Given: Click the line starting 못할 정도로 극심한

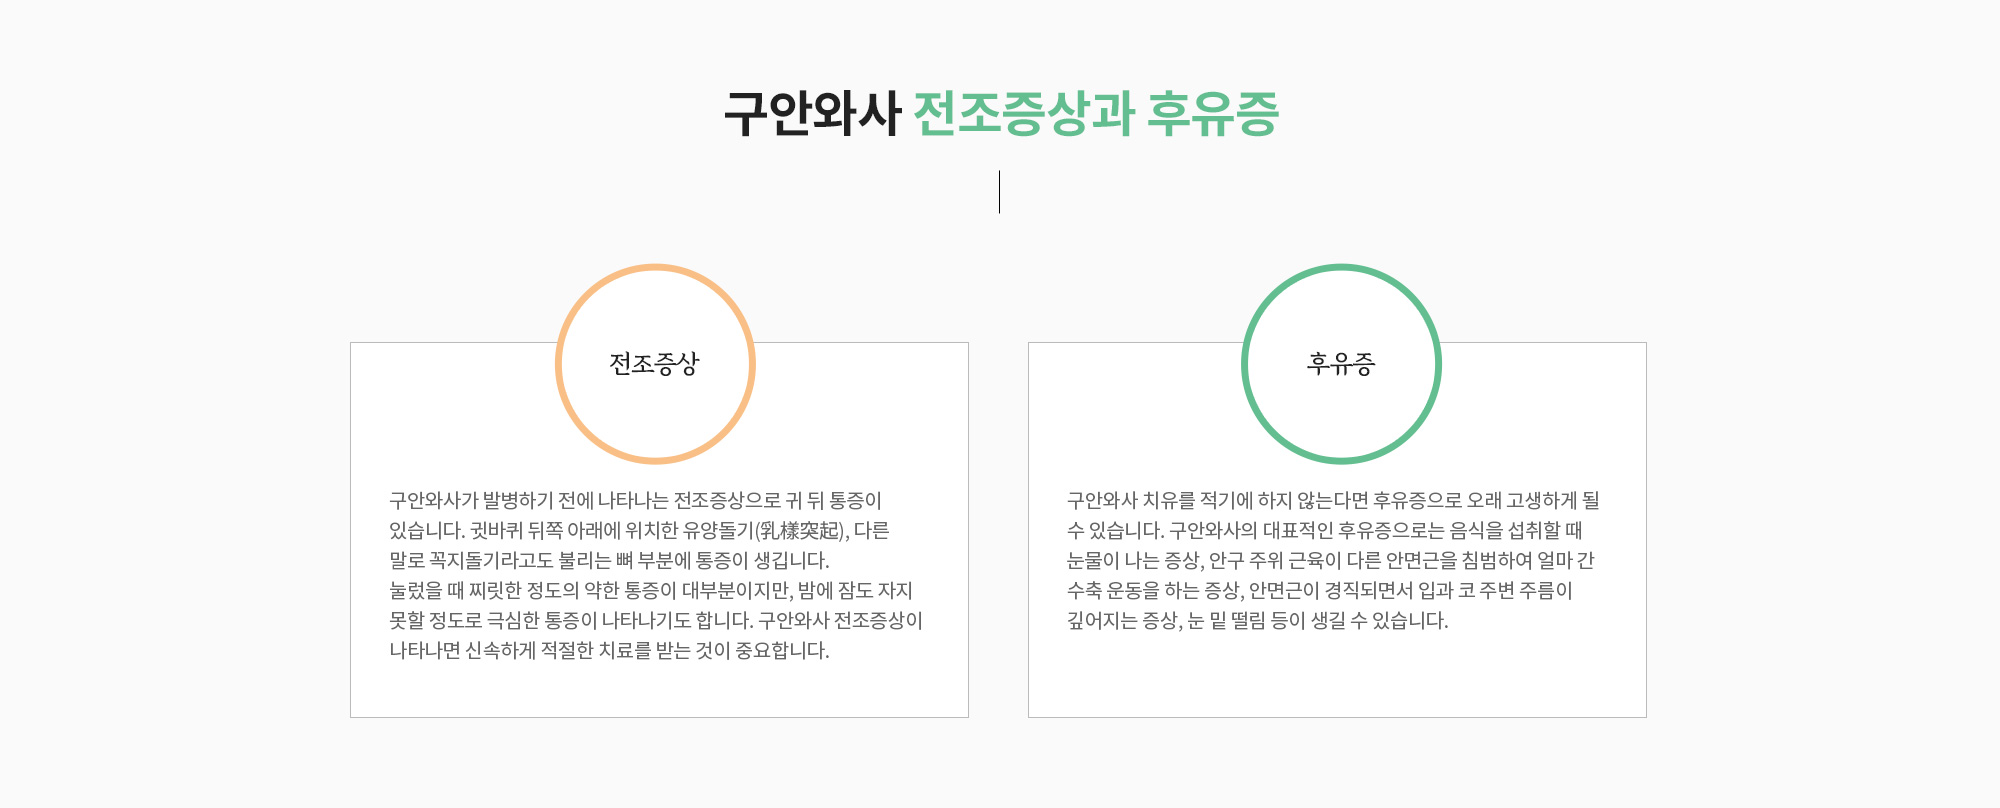Looking at the screenshot, I should [x=656, y=621].
